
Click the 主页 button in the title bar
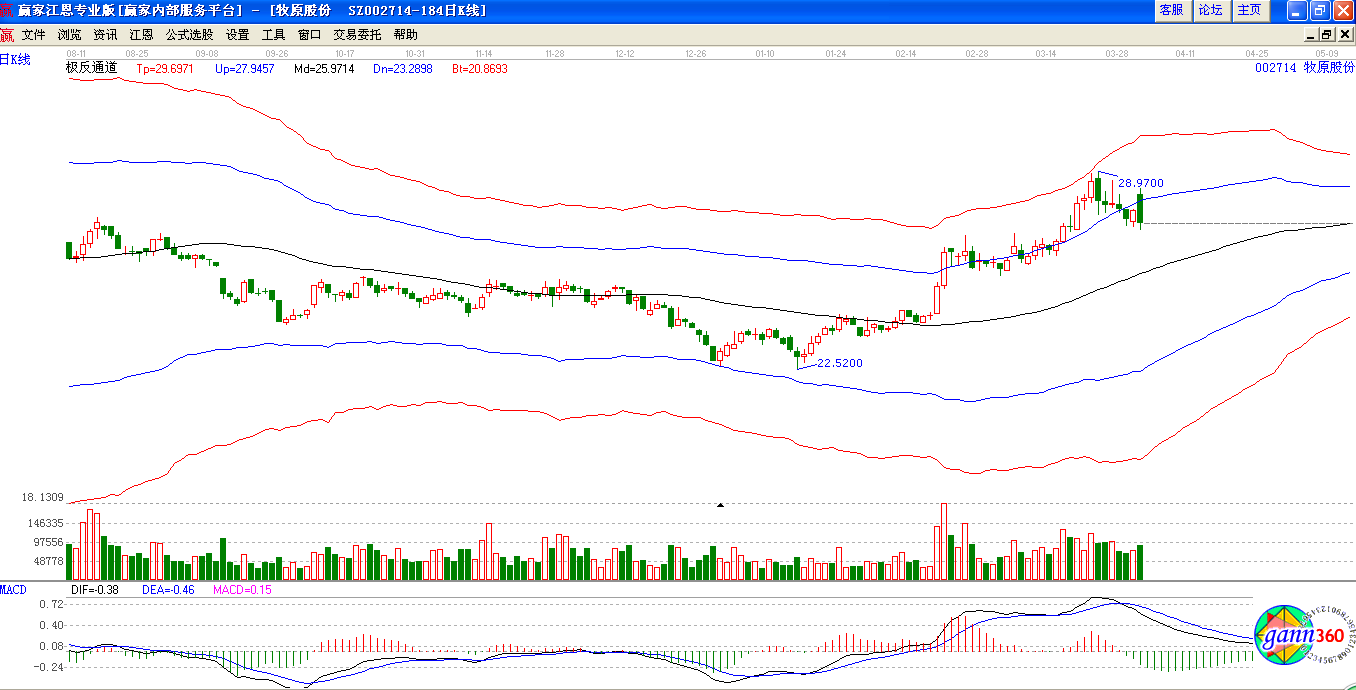point(1249,10)
